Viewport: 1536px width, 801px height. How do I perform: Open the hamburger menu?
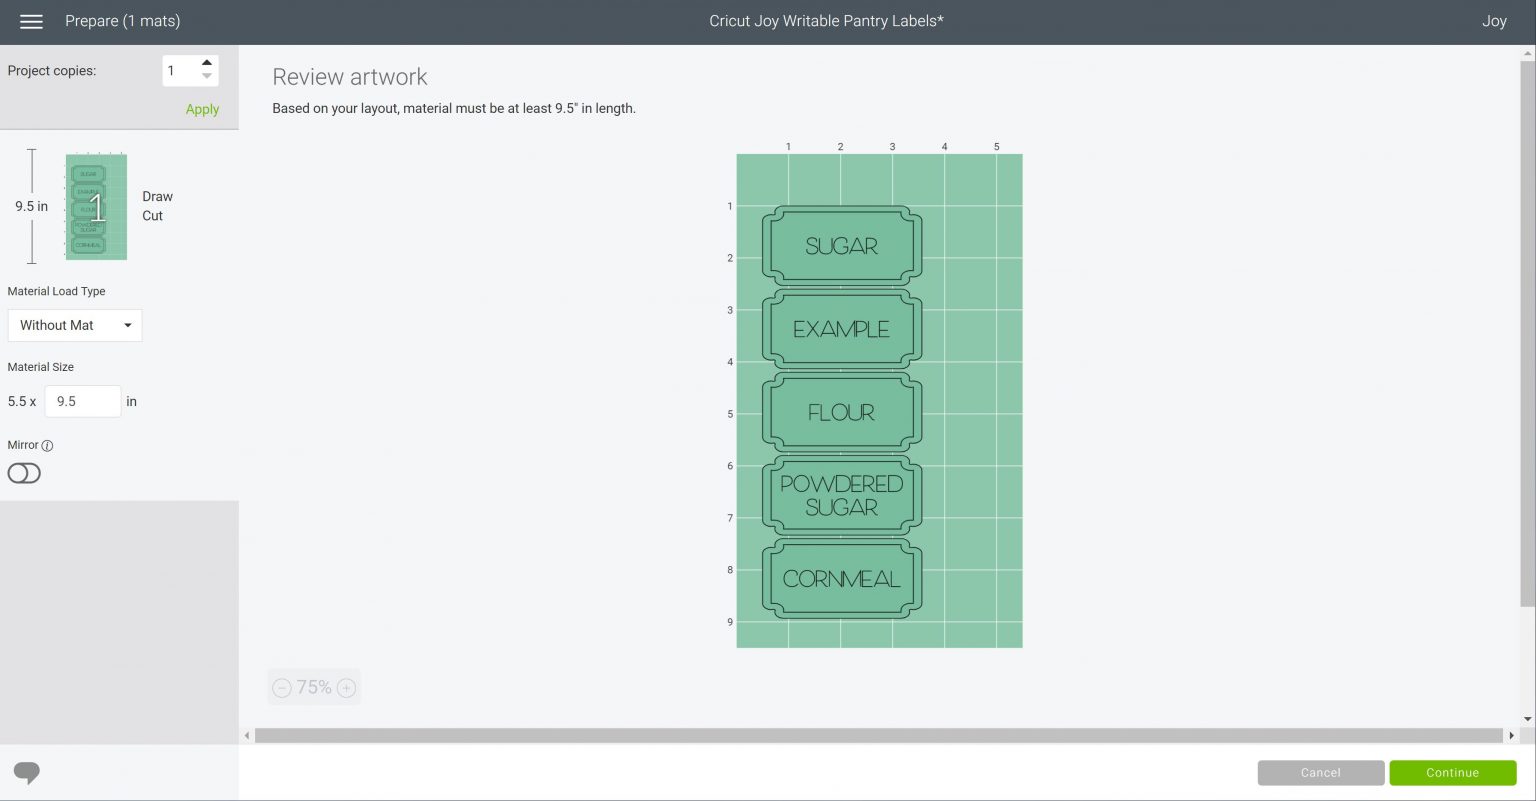(x=31, y=22)
